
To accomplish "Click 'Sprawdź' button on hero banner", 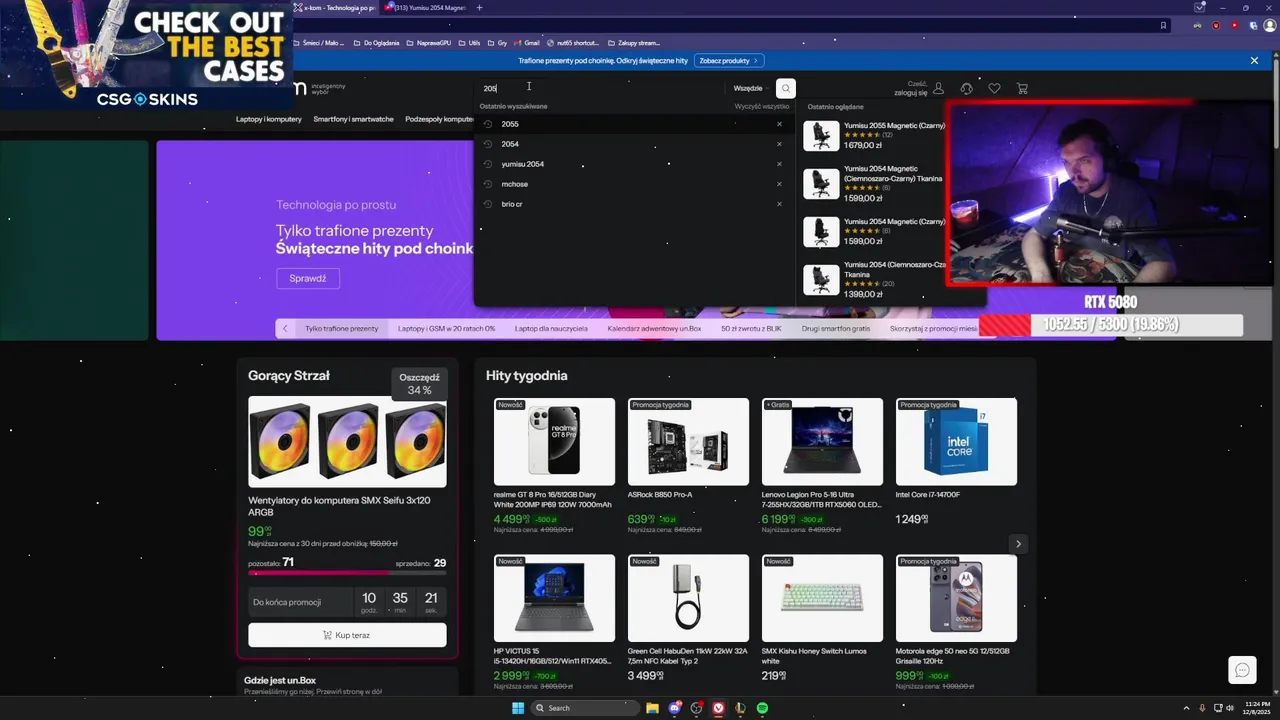I will (308, 278).
